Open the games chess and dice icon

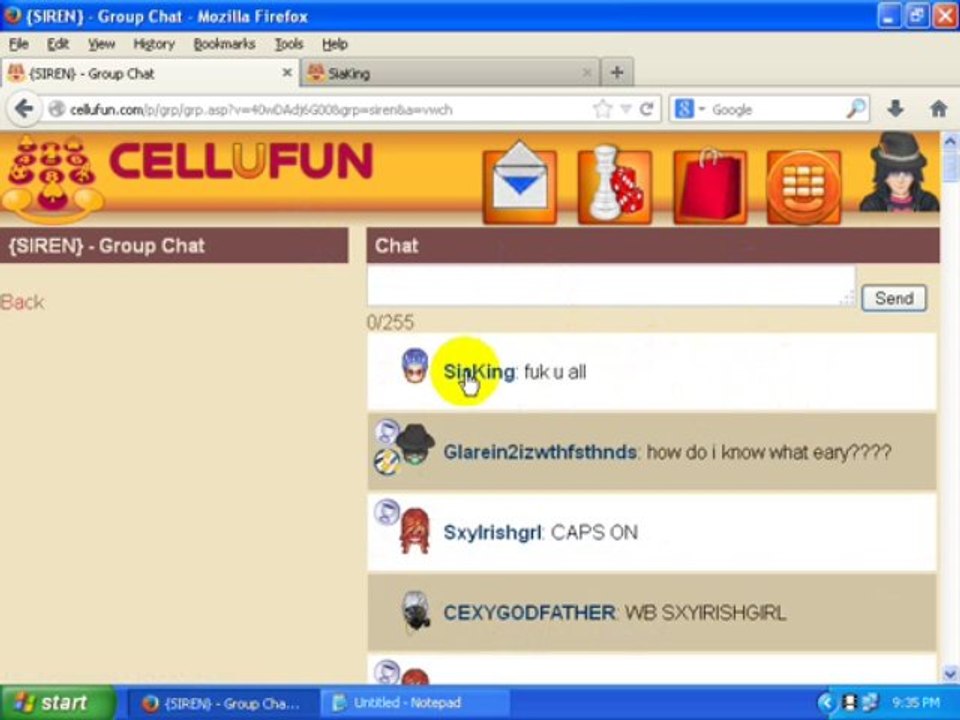pyautogui.click(x=615, y=186)
